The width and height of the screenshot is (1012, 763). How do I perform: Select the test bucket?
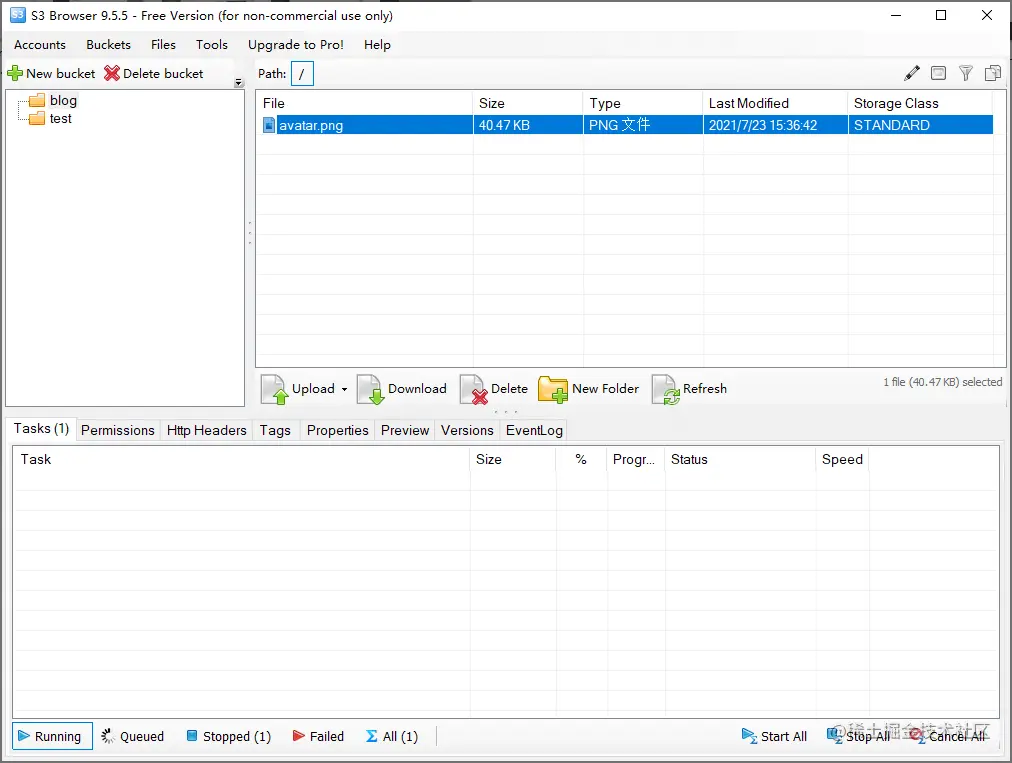tap(60, 118)
